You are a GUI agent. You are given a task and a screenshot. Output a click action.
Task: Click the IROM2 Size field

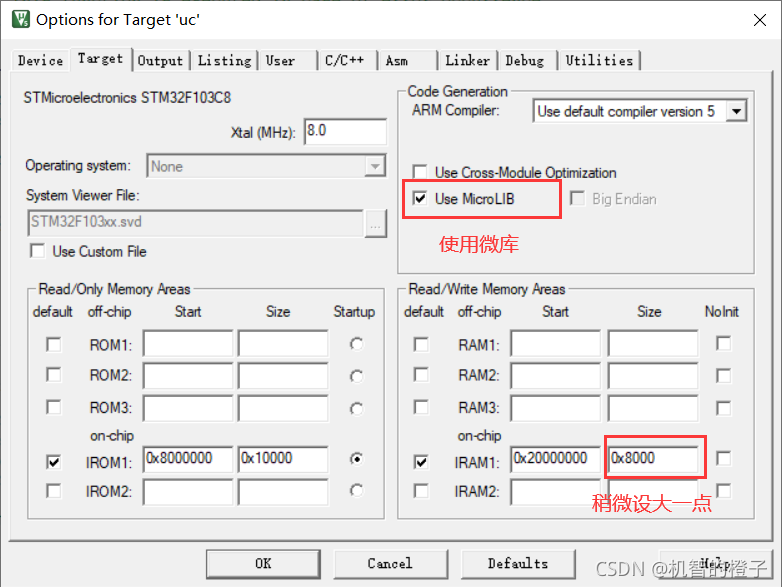click(283, 492)
